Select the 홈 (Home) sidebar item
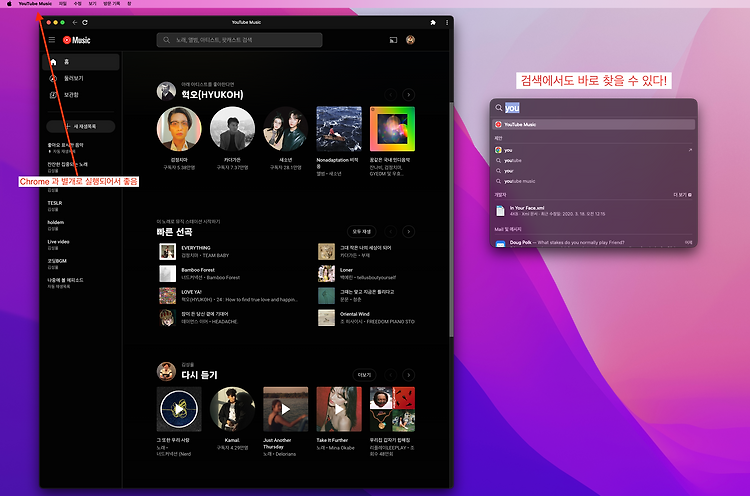This screenshot has width=750, height=496. tap(81, 62)
